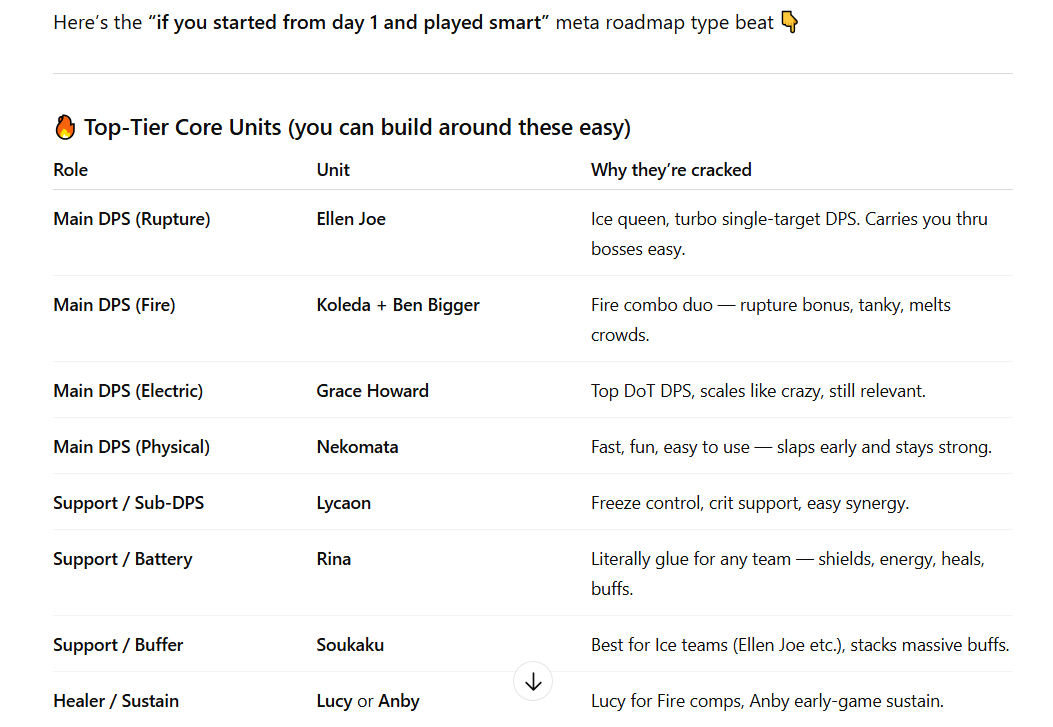Click the Support / Battery role cell
This screenshot has height=727, width=1053.
(122, 559)
